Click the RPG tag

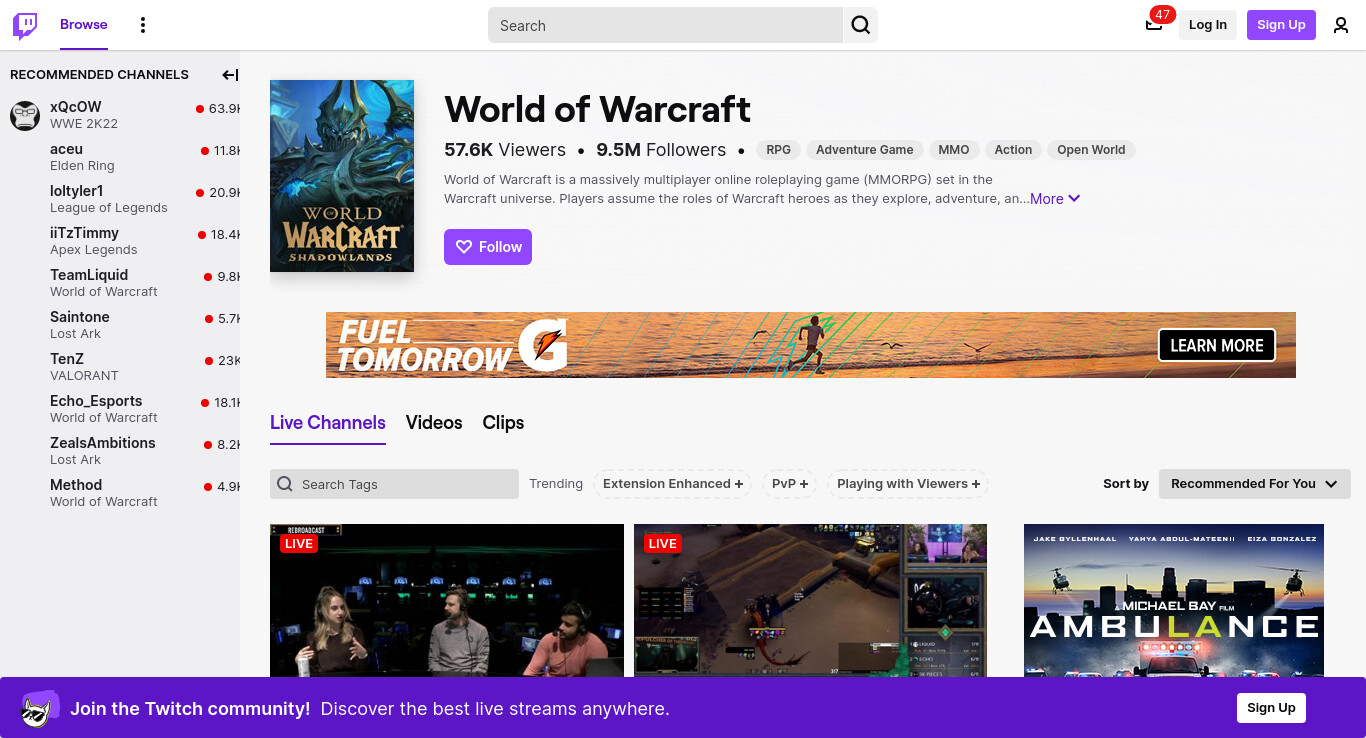click(x=778, y=150)
